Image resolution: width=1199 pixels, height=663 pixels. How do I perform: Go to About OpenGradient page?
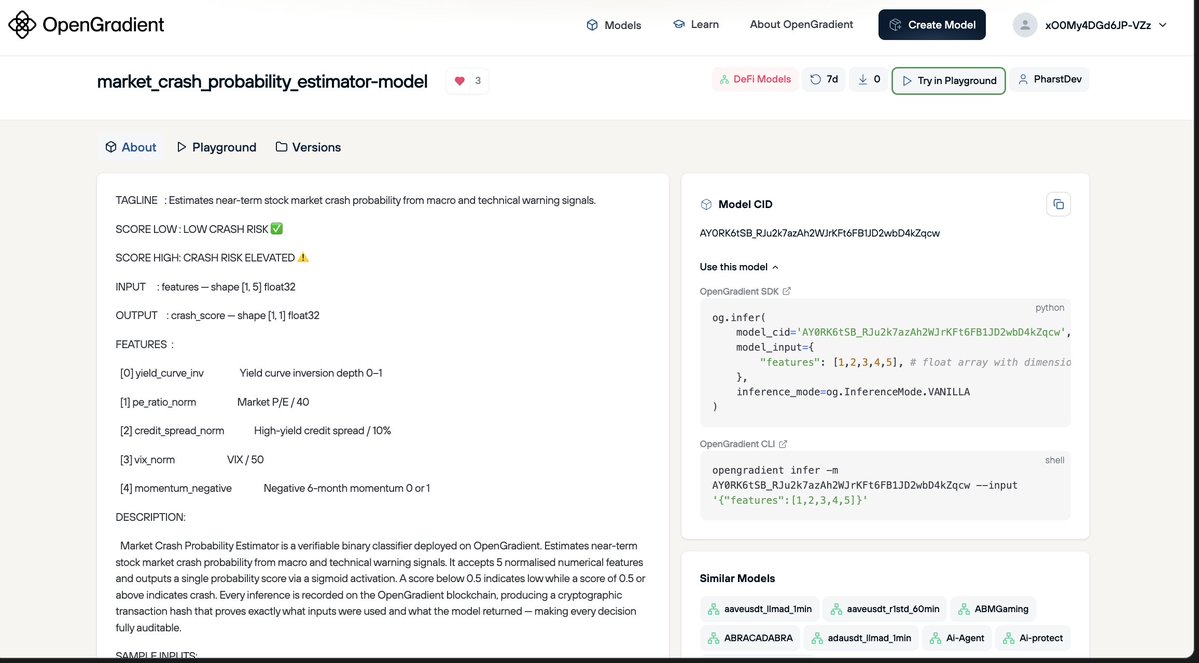[x=801, y=24]
